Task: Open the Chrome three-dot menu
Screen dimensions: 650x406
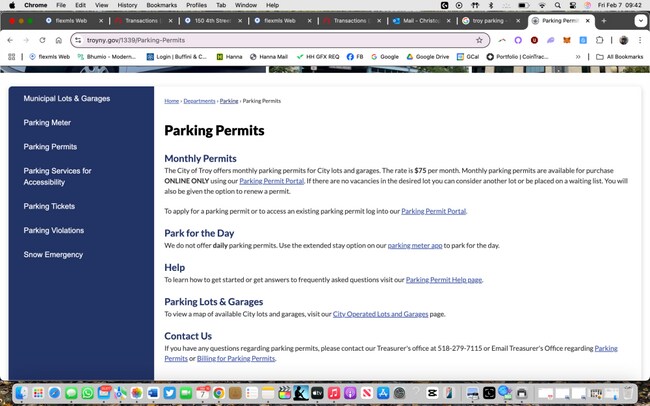Action: (640, 40)
